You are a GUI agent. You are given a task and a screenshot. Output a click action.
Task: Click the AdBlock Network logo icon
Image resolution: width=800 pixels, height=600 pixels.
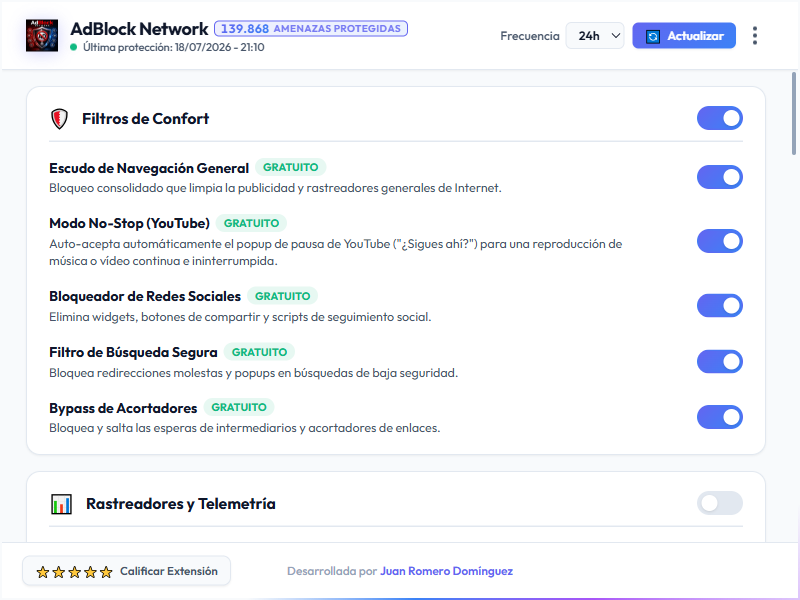pyautogui.click(x=42, y=36)
